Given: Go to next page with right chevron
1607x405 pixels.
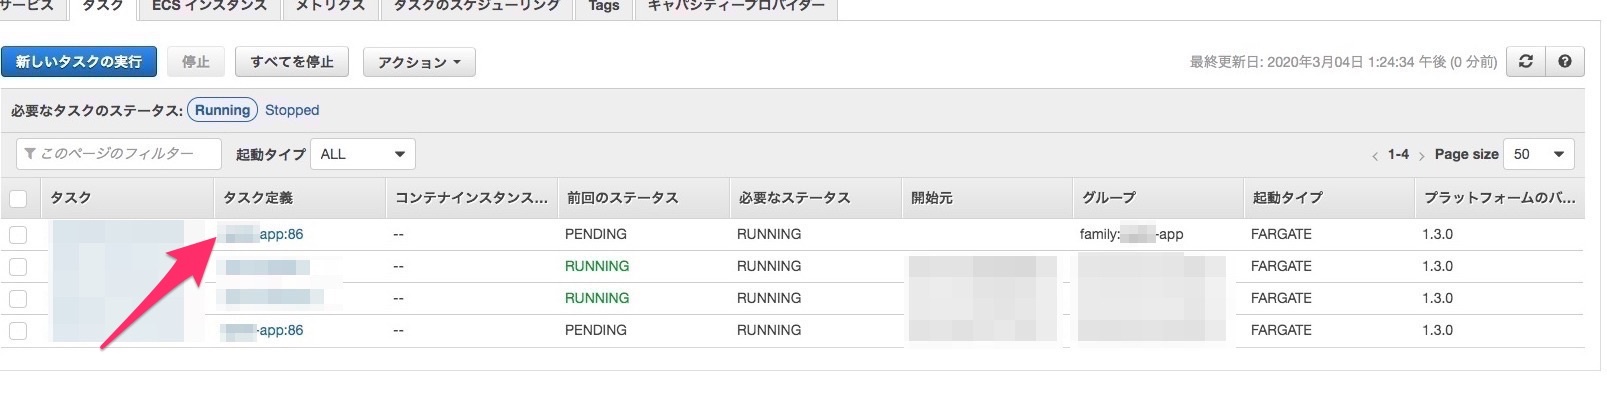Looking at the screenshot, I should click(x=1421, y=156).
